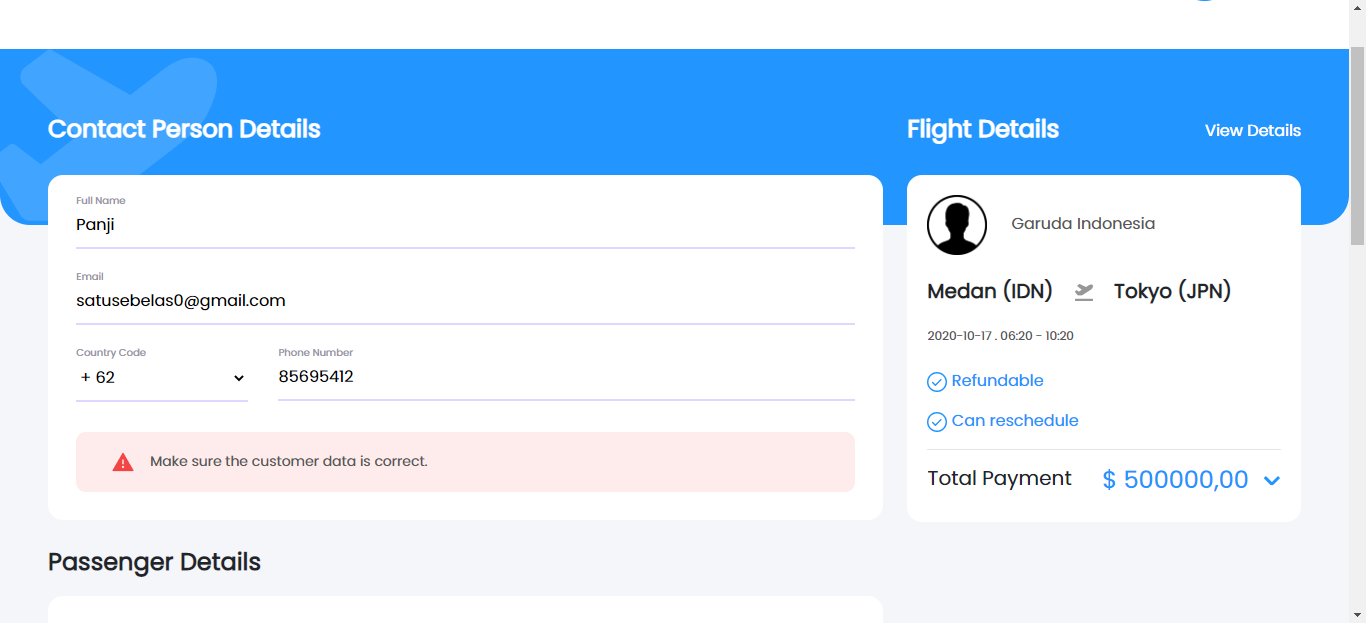Click the checkmark icon beside Can reschedule
The width and height of the screenshot is (1366, 623).
click(937, 421)
